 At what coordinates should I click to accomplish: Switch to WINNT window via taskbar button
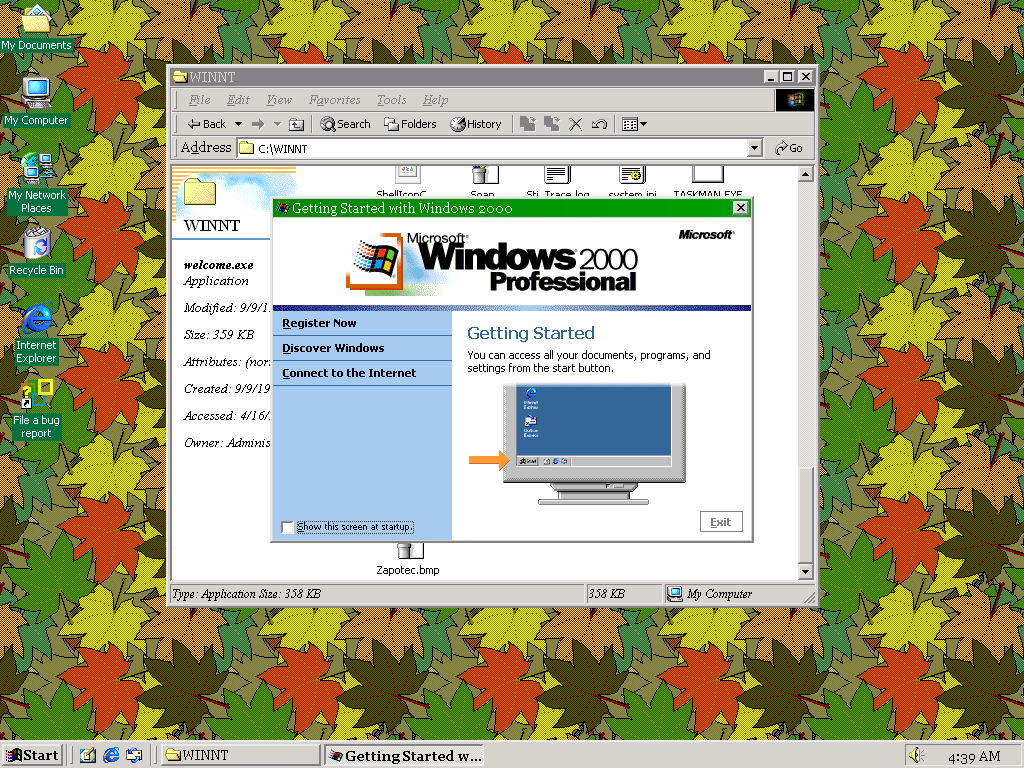click(x=240, y=756)
